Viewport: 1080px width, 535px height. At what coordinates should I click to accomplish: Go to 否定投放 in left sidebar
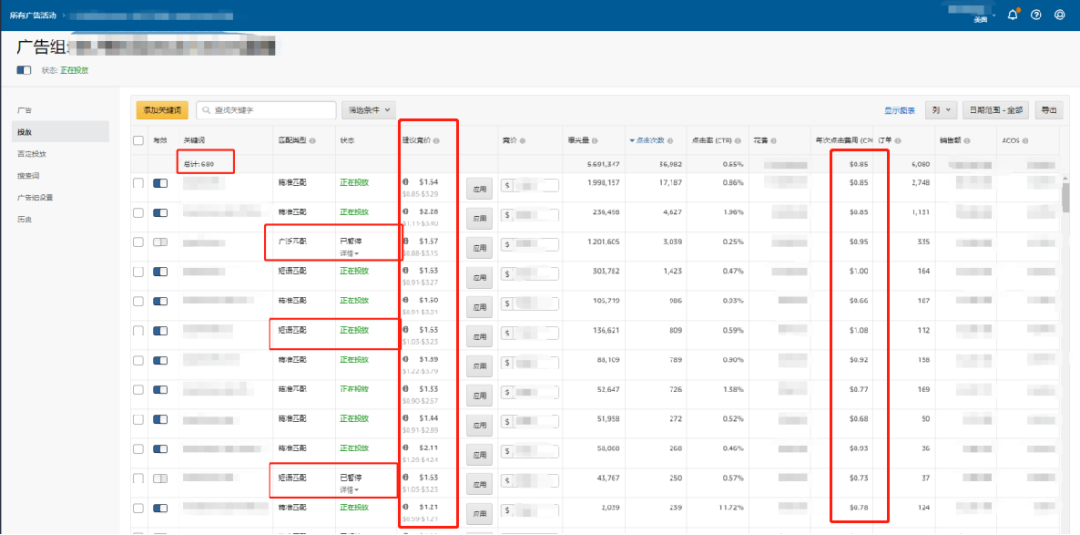pos(31,154)
